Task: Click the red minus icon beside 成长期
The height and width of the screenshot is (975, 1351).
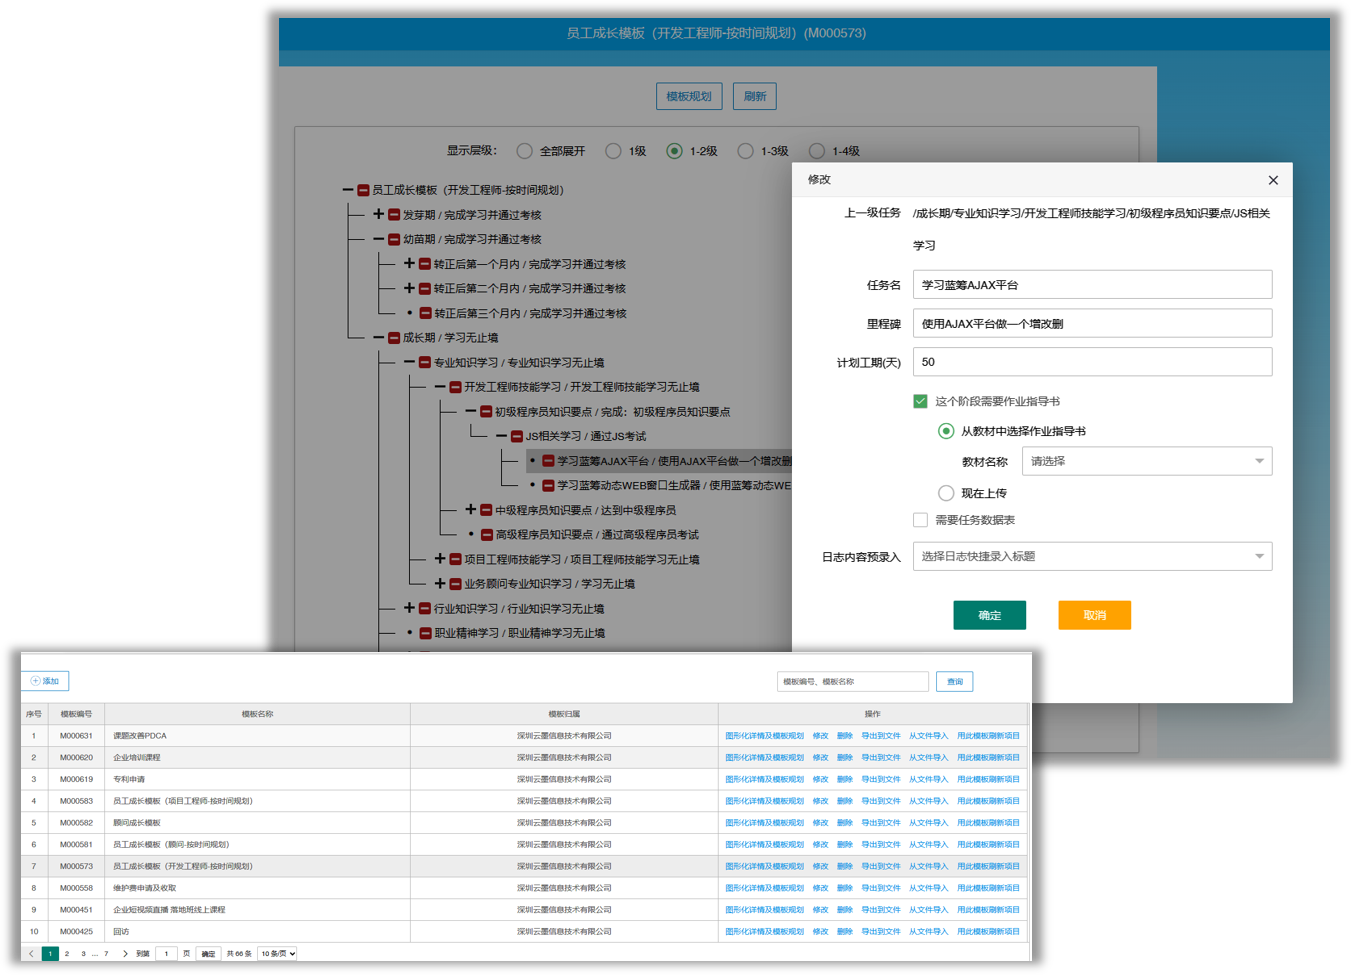Action: click(394, 338)
